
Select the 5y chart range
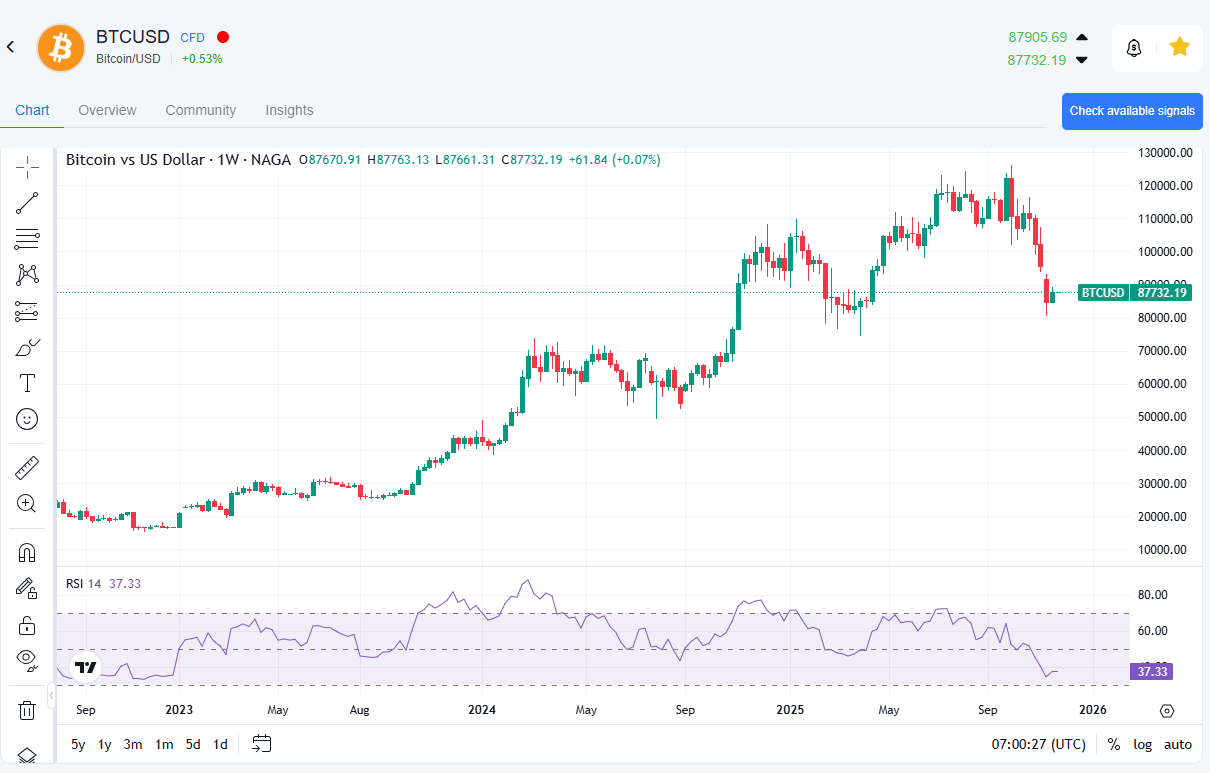(x=78, y=744)
